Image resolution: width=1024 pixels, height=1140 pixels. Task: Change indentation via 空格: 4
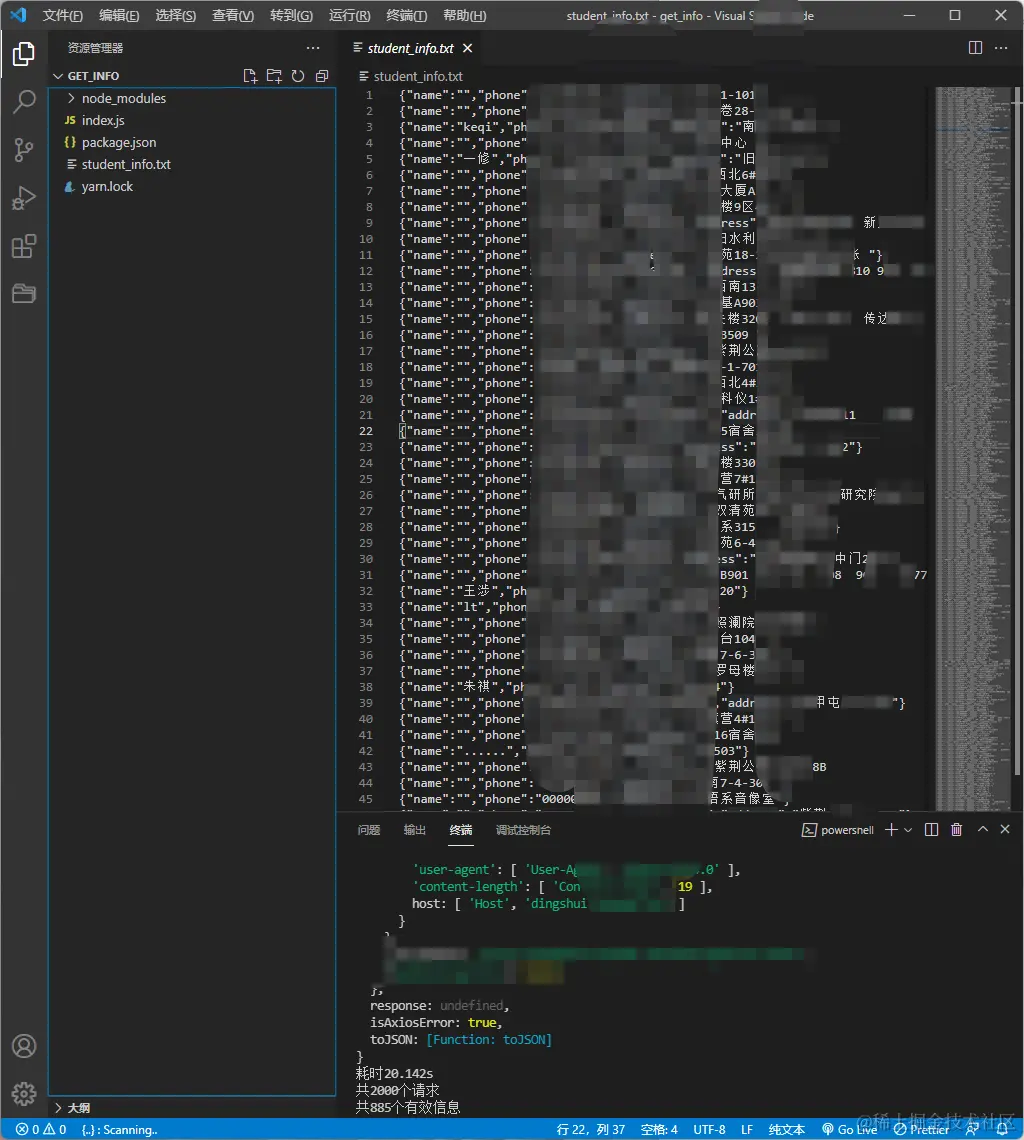[659, 1129]
